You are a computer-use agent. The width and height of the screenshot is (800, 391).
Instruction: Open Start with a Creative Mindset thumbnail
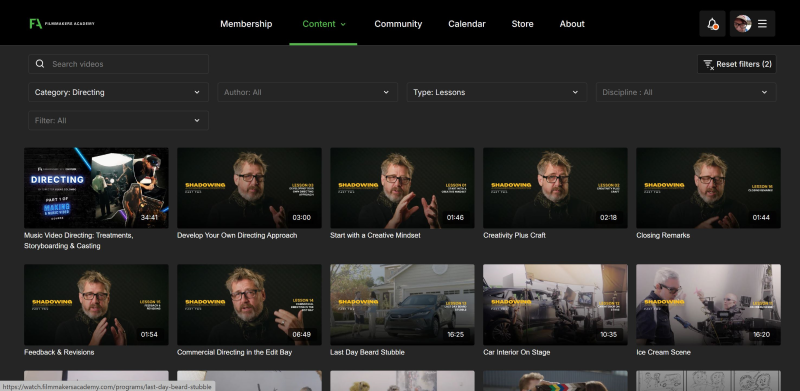[402, 188]
